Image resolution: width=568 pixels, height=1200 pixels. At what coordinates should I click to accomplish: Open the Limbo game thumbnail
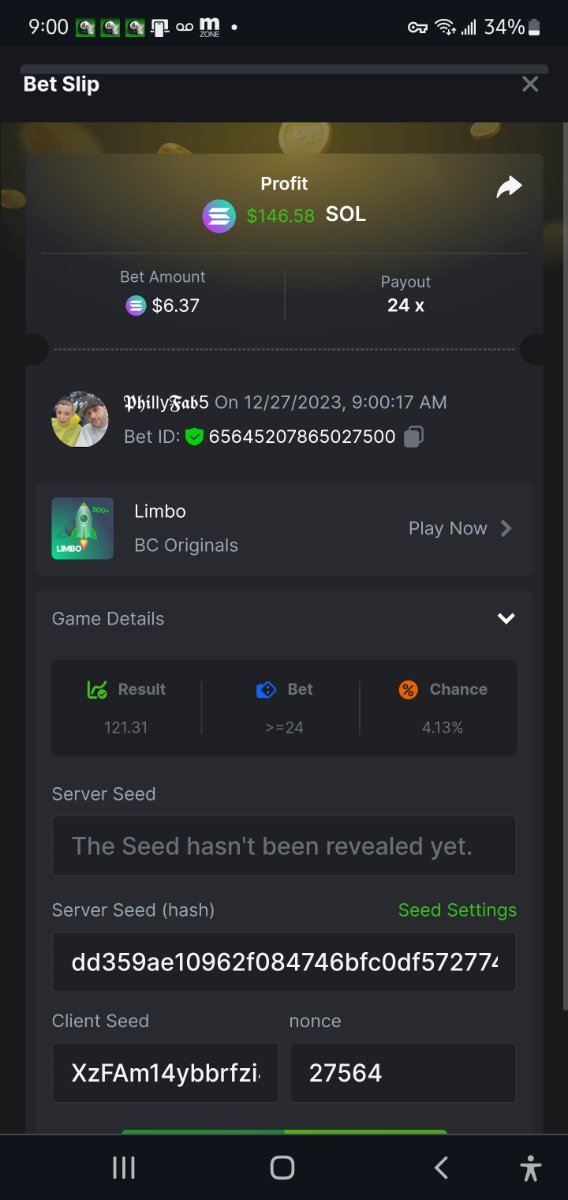coord(83,528)
